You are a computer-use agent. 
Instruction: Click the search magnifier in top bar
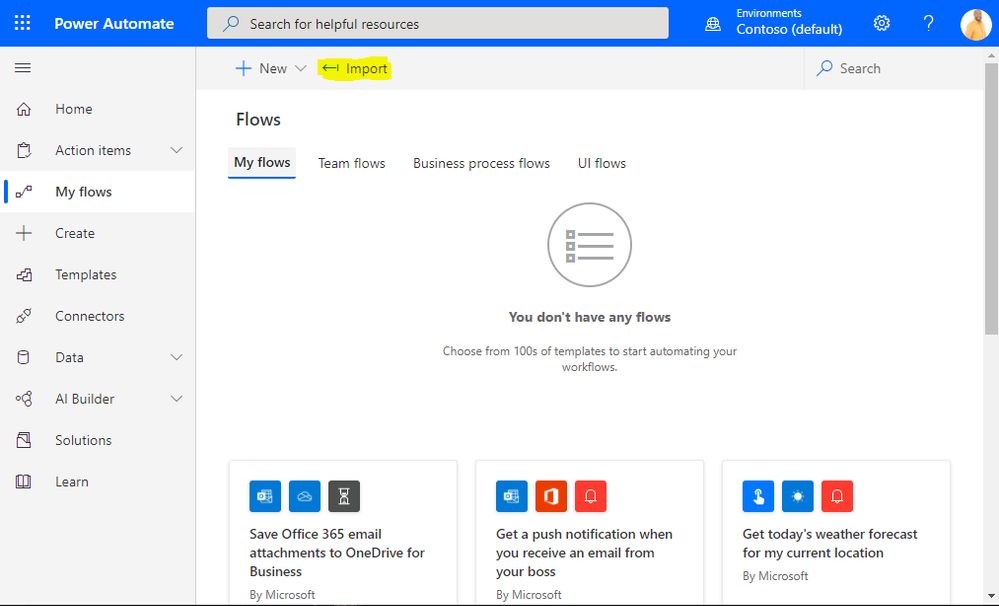pyautogui.click(x=231, y=24)
